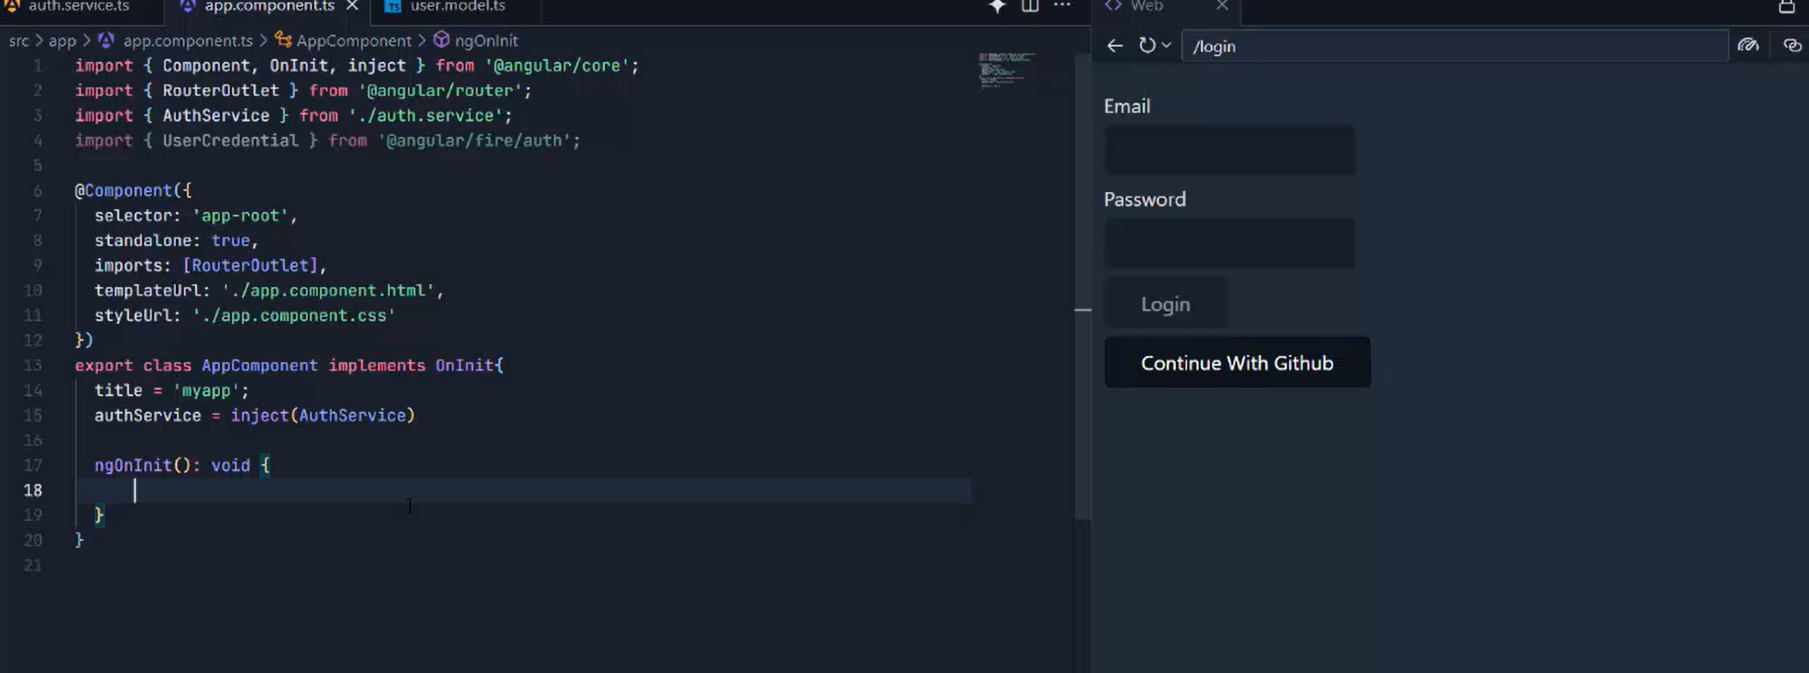Switch to the app.component.ts tab
Screen dimensions: 1809x673
tap(269, 7)
